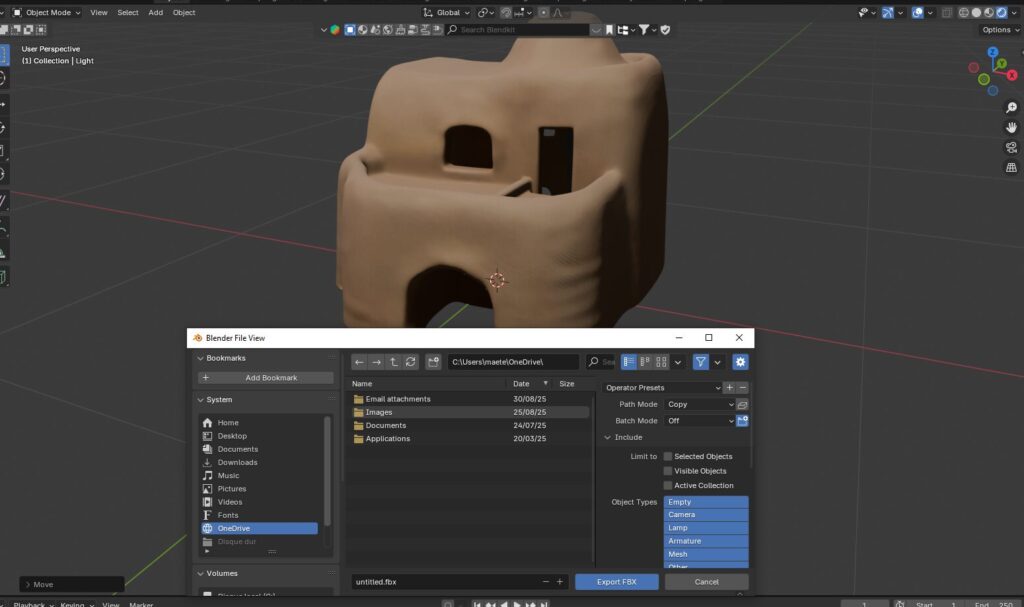Go up to parent directory
Screen dimensions: 1024x607
click(x=393, y=362)
